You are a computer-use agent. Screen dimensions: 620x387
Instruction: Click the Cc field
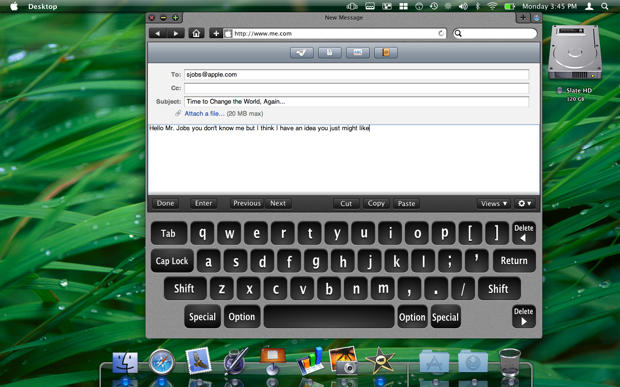(x=356, y=88)
